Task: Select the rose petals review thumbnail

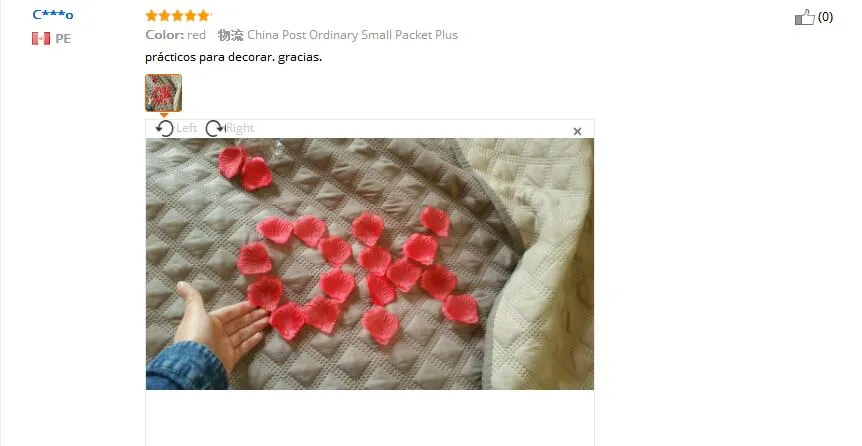Action: tap(163, 93)
